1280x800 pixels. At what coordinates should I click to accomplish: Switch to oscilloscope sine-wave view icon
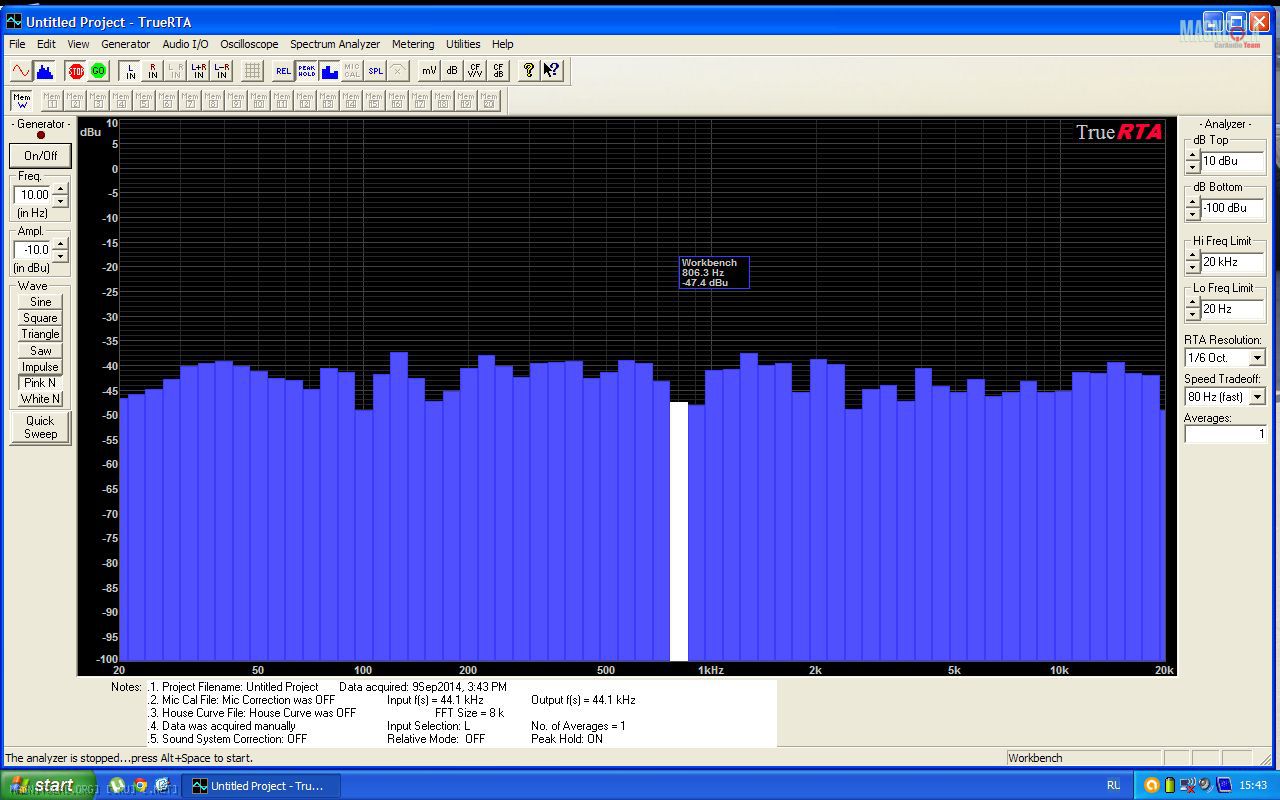(x=21, y=70)
